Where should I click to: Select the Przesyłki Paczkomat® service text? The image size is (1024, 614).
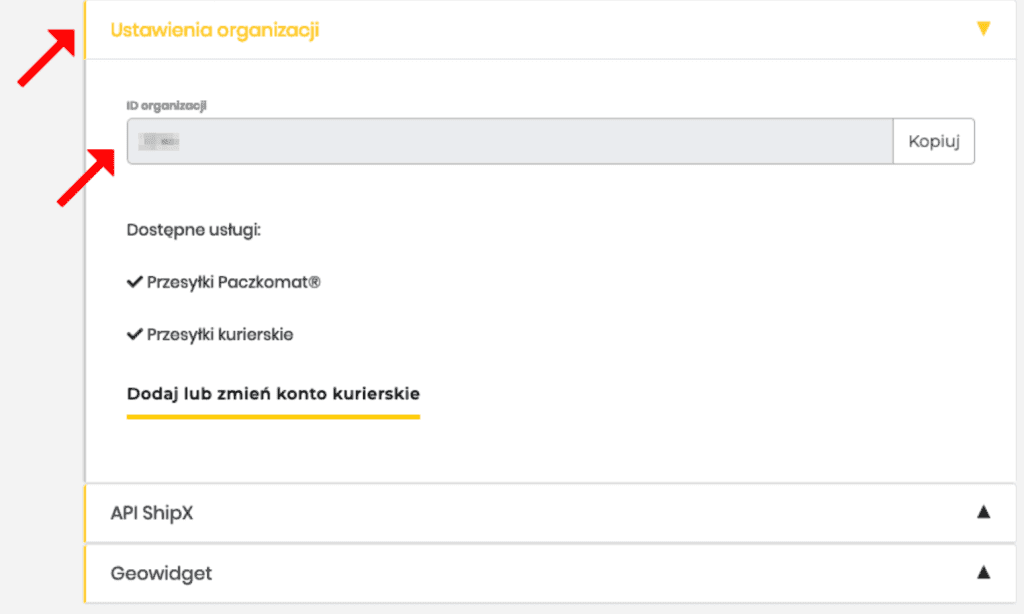pyautogui.click(x=233, y=283)
